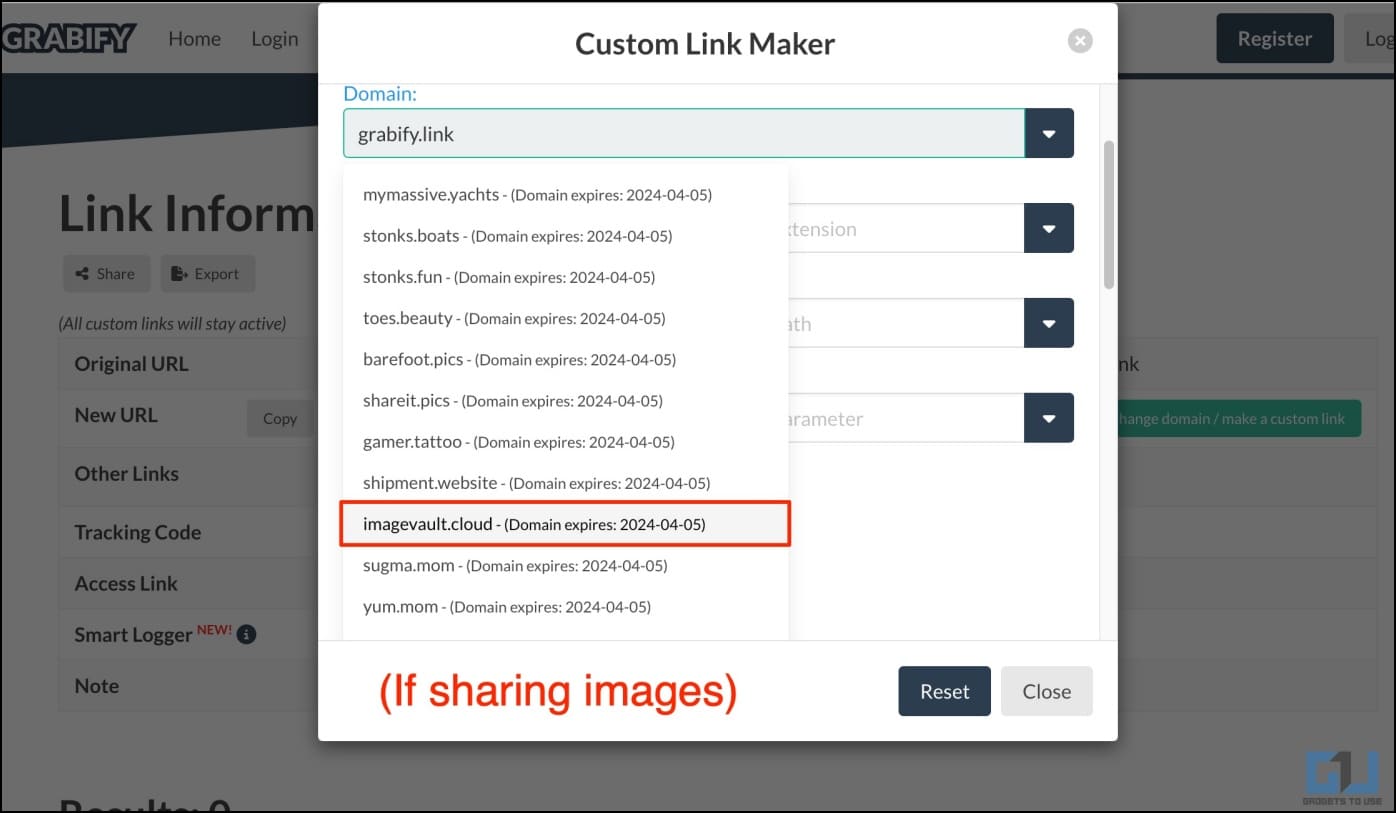Open Smart Logger info icon
Screen dimensions: 1396x813
247,634
